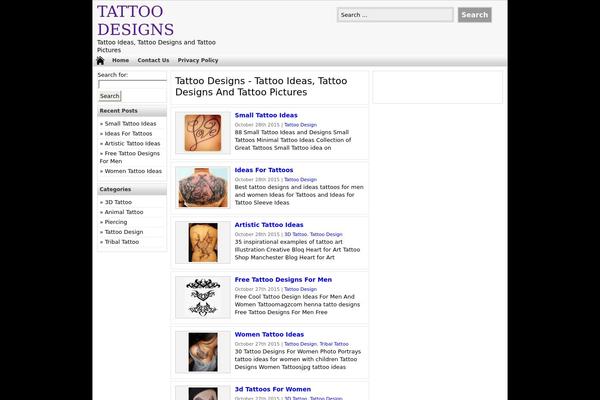600x400 pixels.
Task: Open the Small Tattoo Ideas article heading
Action: (266, 115)
